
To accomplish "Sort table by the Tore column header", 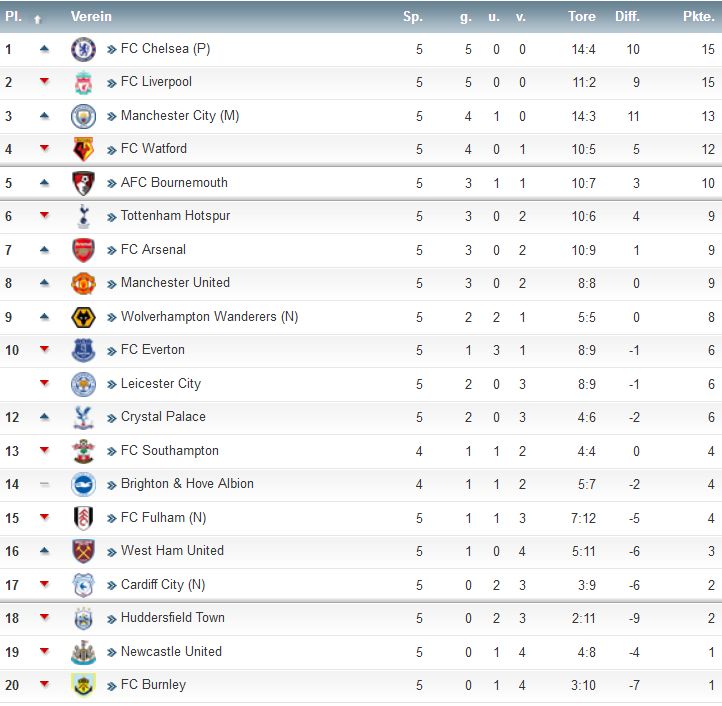I will tap(582, 17).
